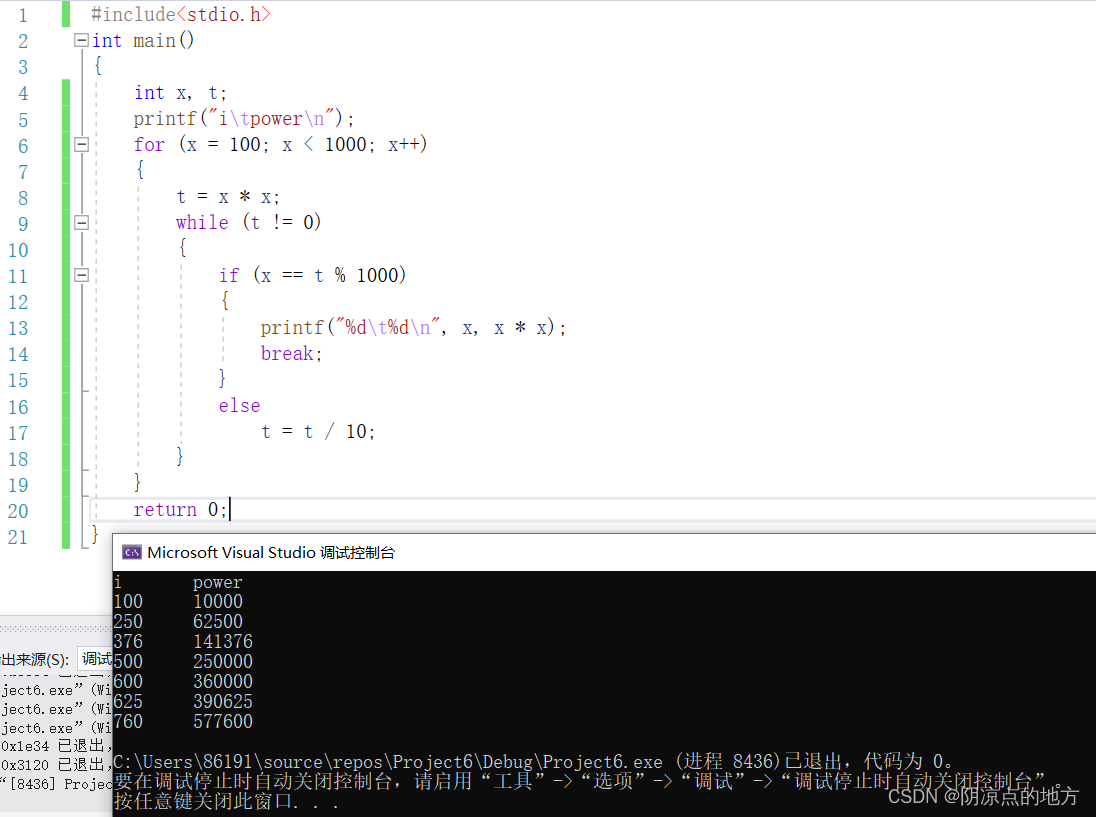Image resolution: width=1096 pixels, height=817 pixels.
Task: Click the debug console window icon
Action: click(x=131, y=553)
